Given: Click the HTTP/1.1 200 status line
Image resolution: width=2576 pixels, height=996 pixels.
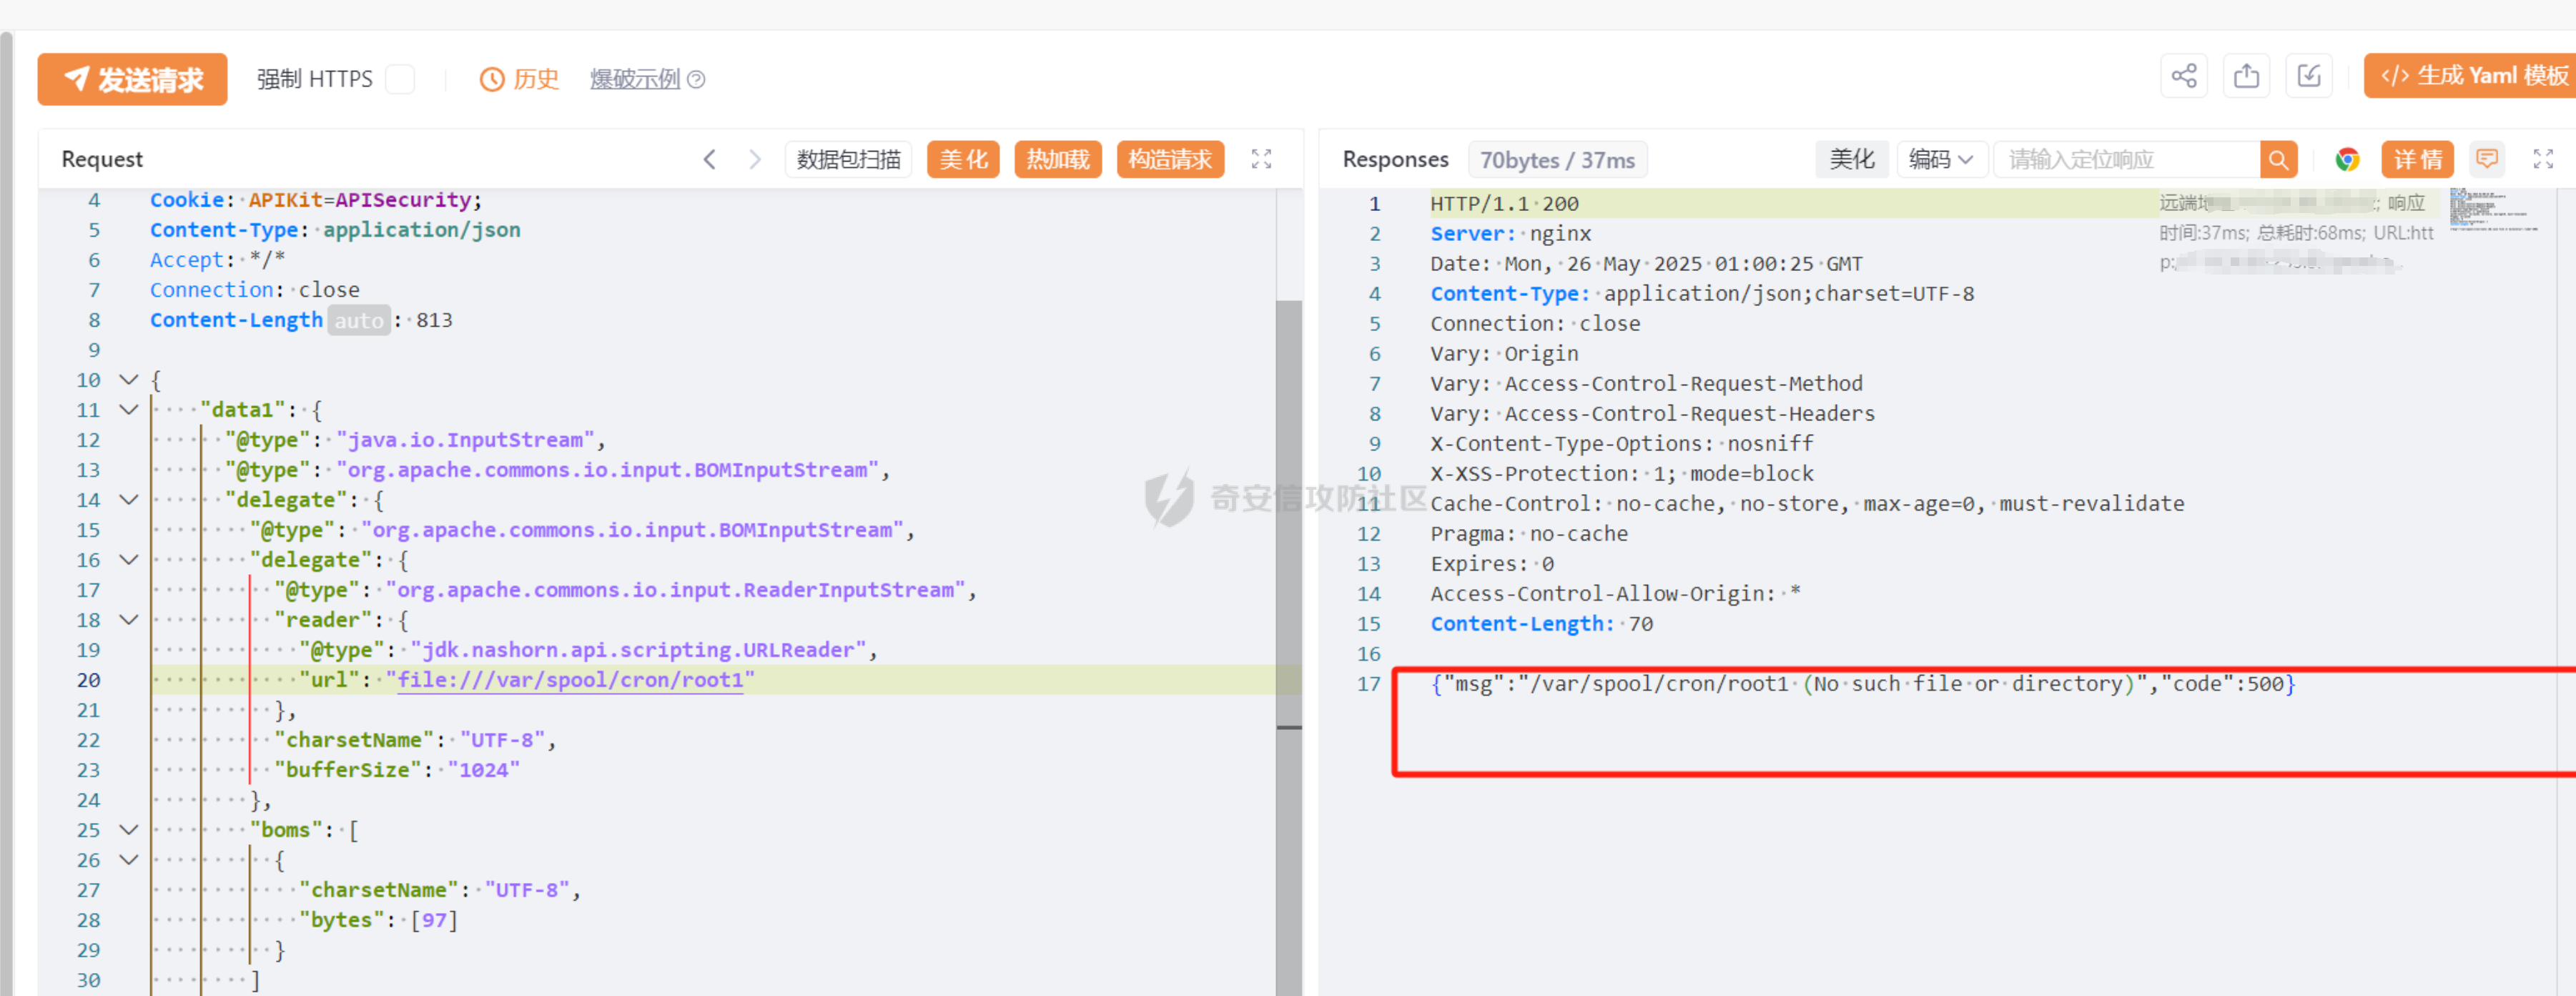Looking at the screenshot, I should pyautogui.click(x=1504, y=204).
